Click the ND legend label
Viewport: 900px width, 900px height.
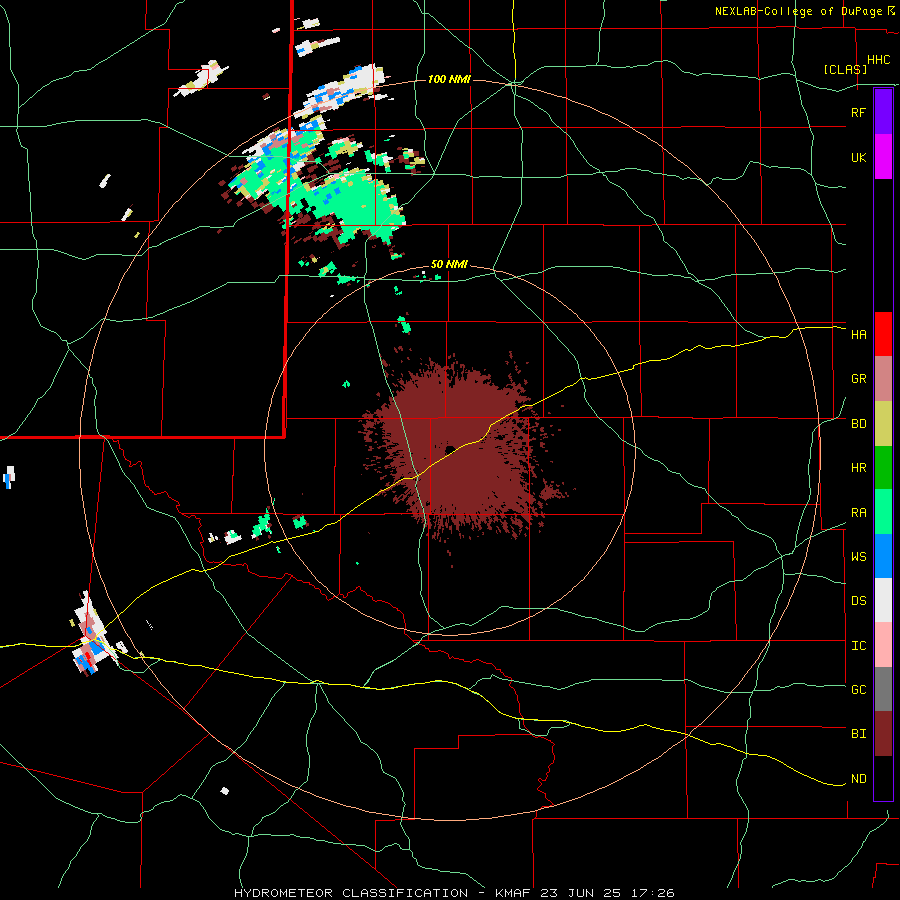[x=858, y=779]
